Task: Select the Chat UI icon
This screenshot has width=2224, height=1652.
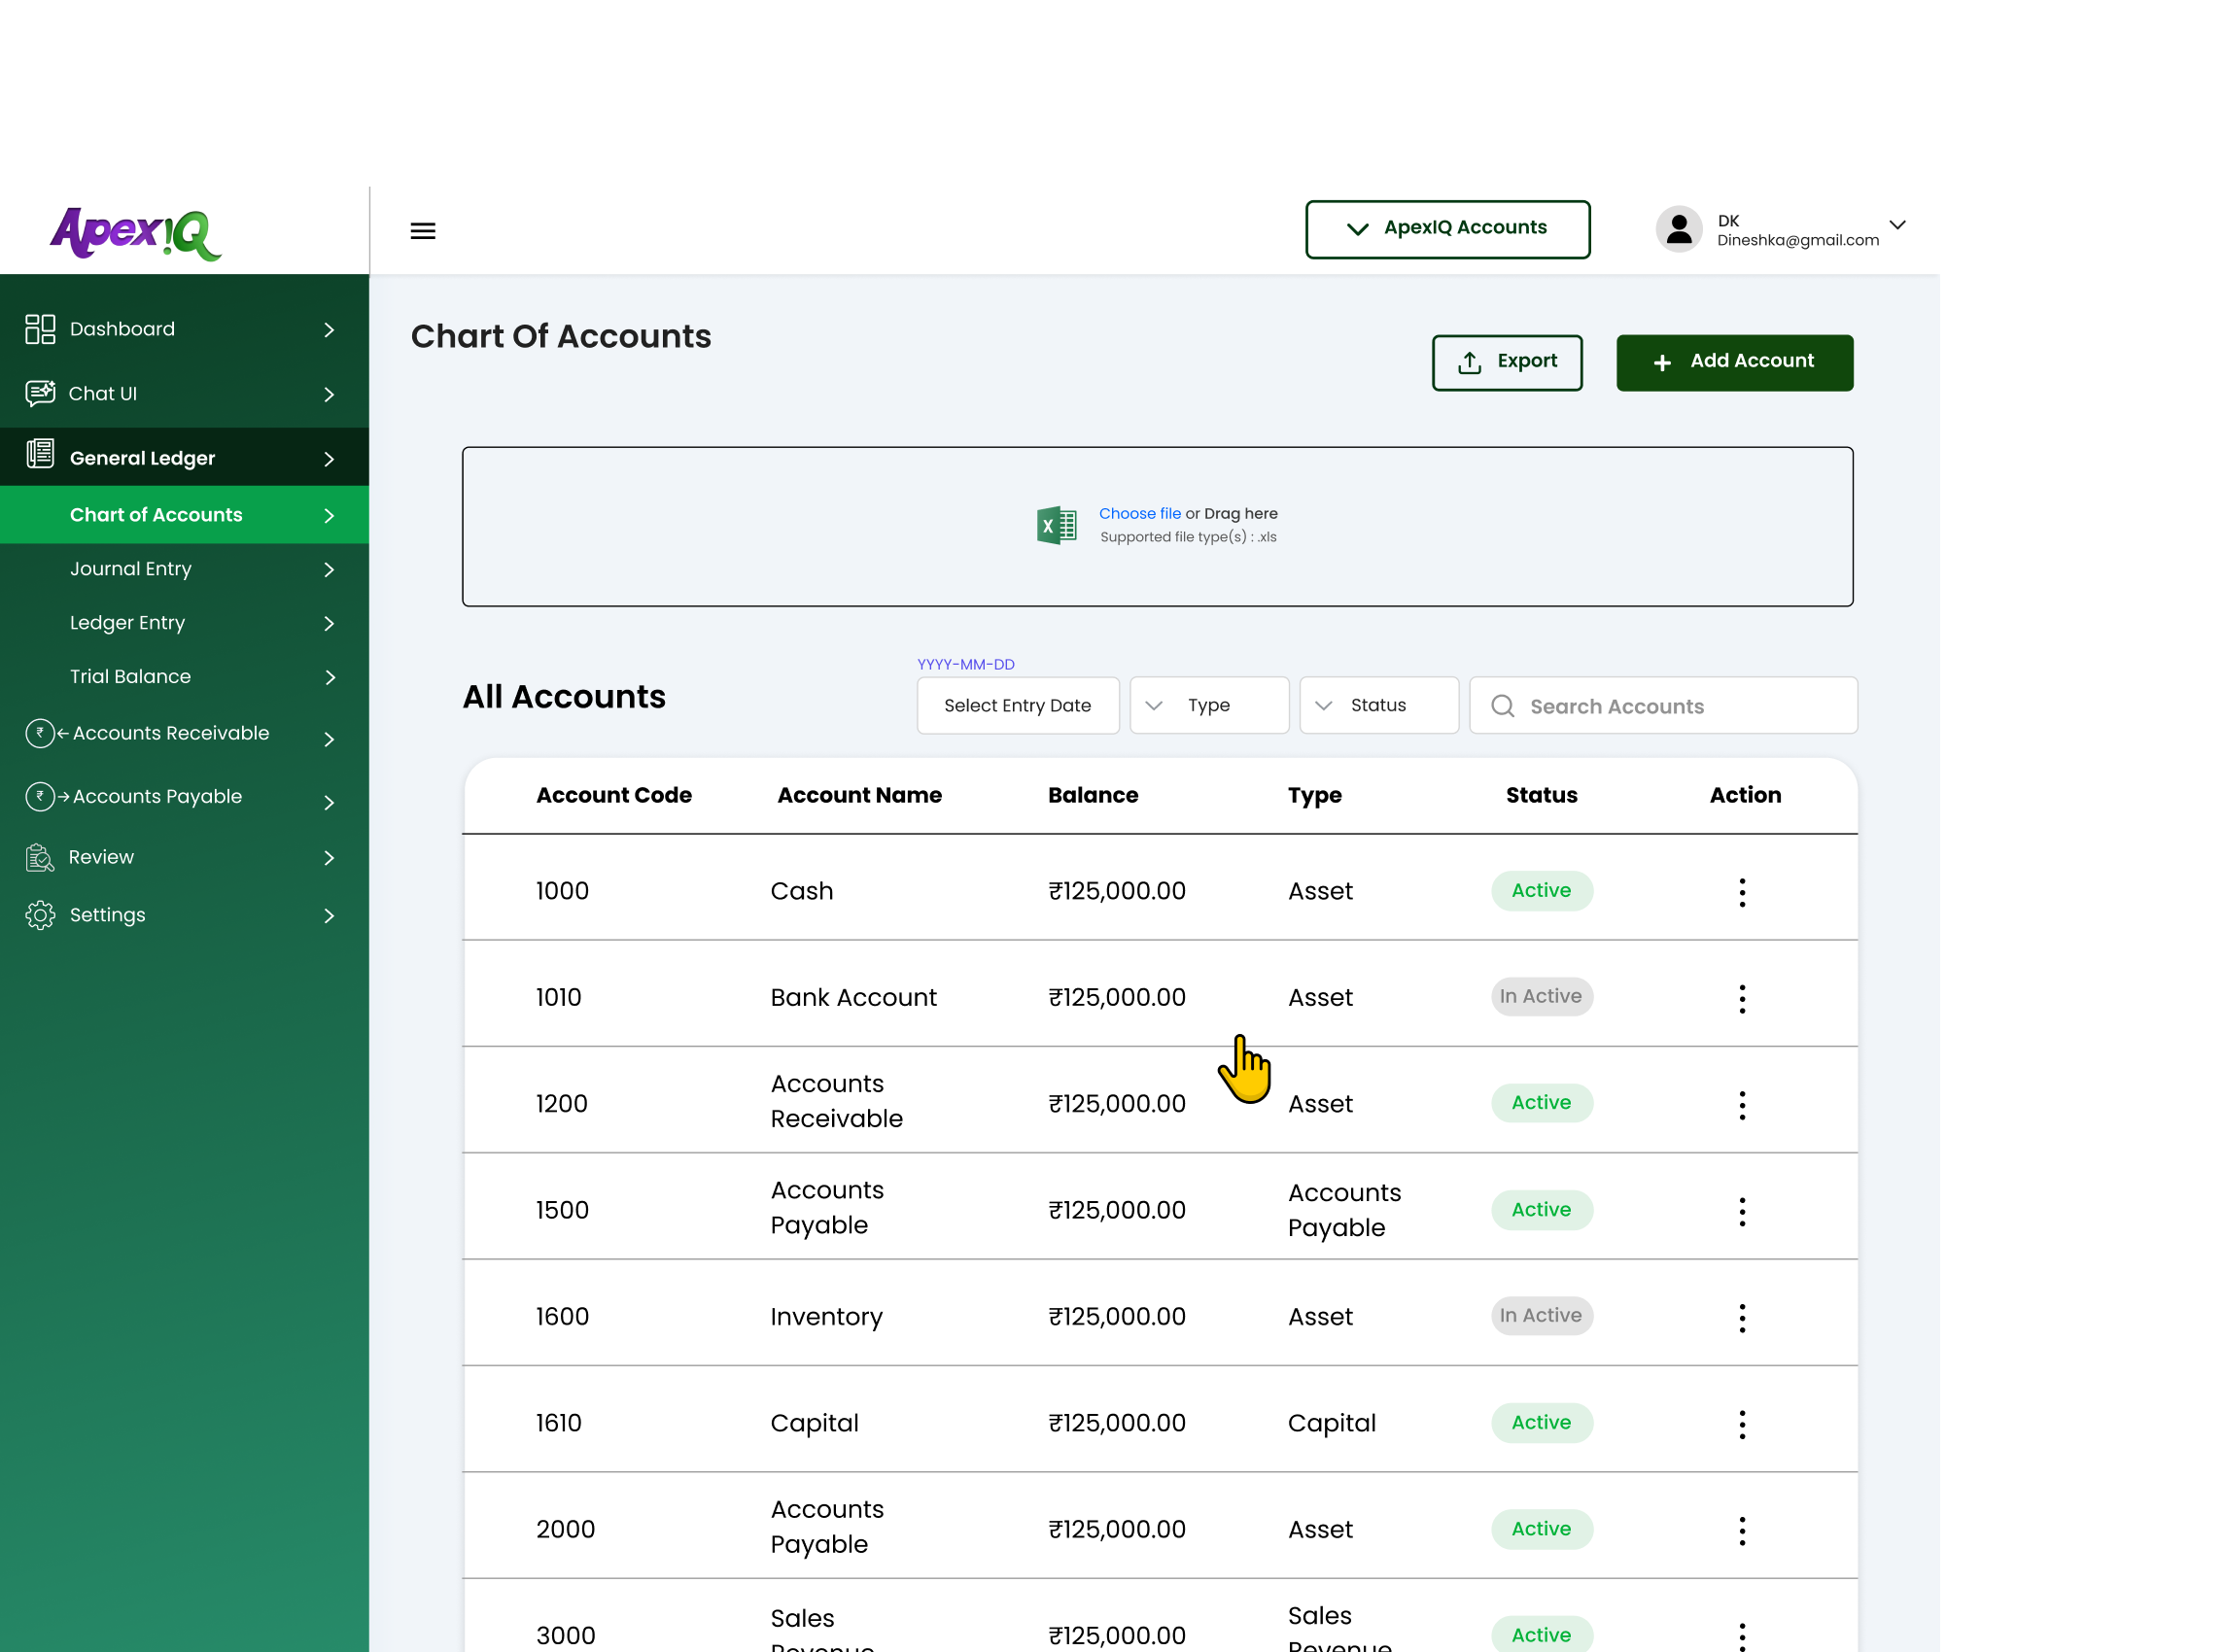Action: [x=40, y=393]
